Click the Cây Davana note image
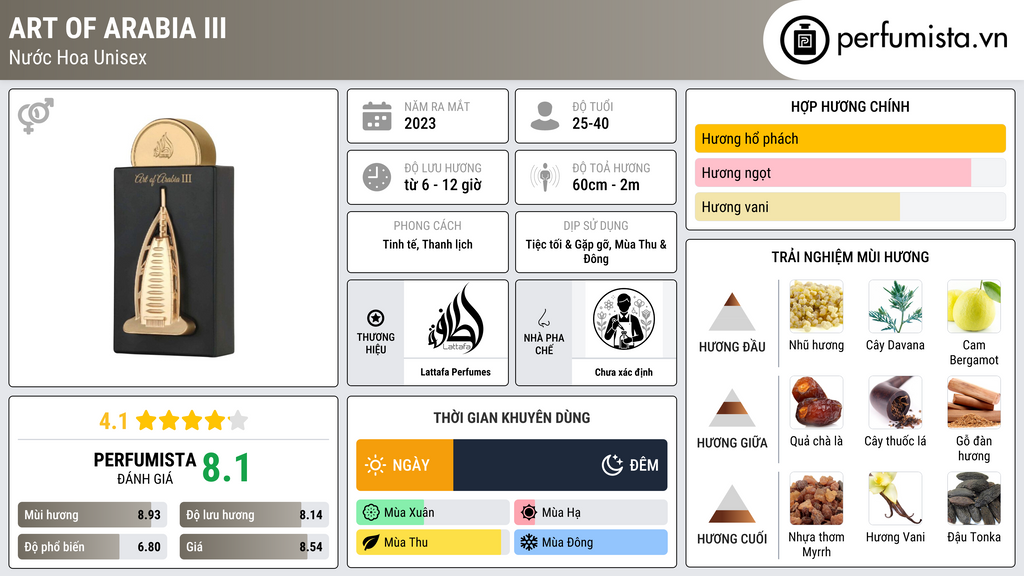Image resolution: width=1024 pixels, height=576 pixels. [895, 307]
